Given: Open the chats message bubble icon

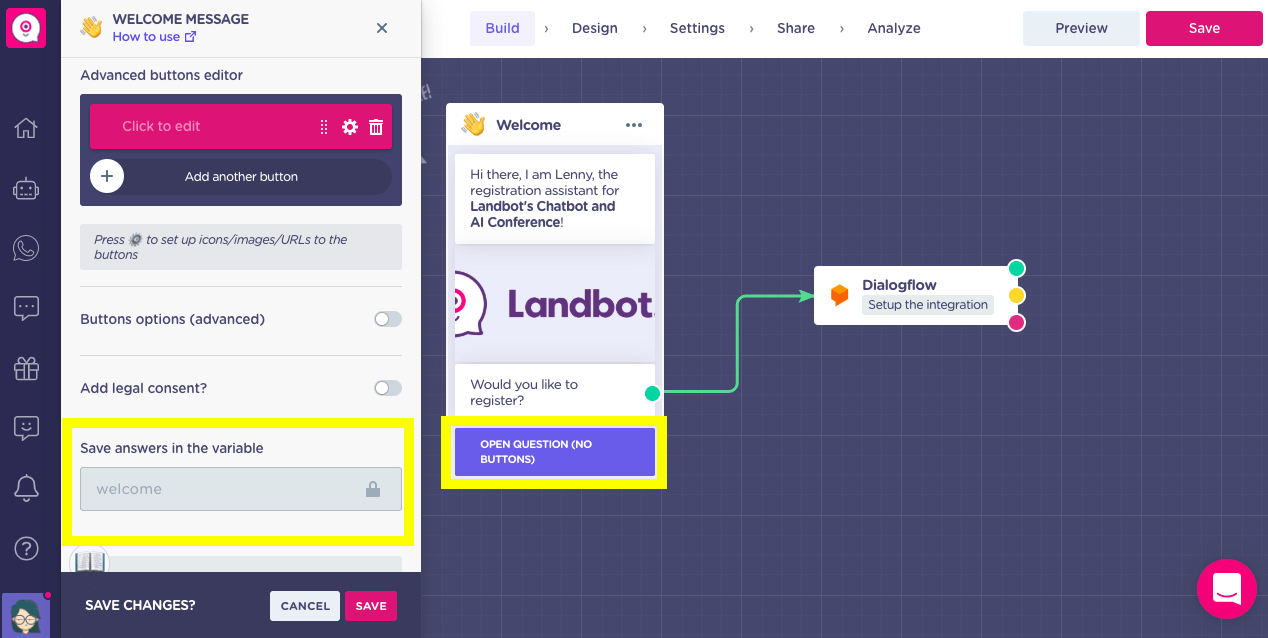Looking at the screenshot, I should [26, 308].
